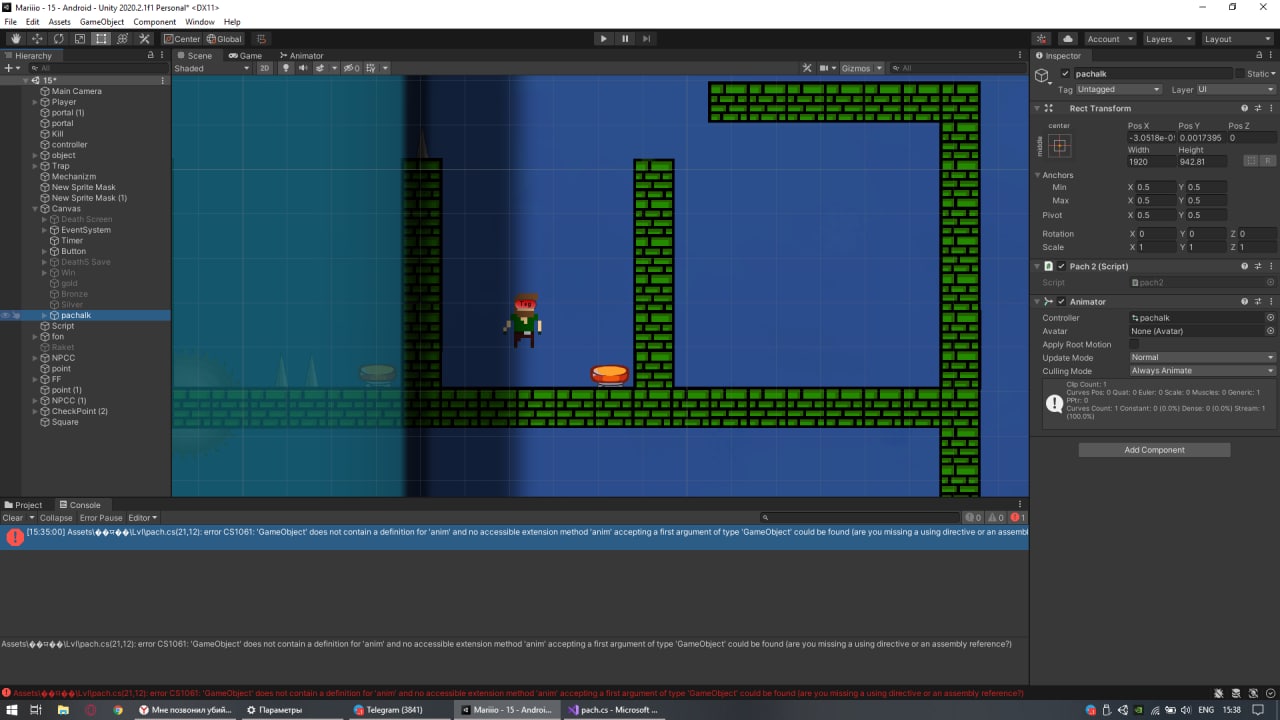Toggle Center pivot mode button
The height and width of the screenshot is (720, 1280).
pos(183,39)
